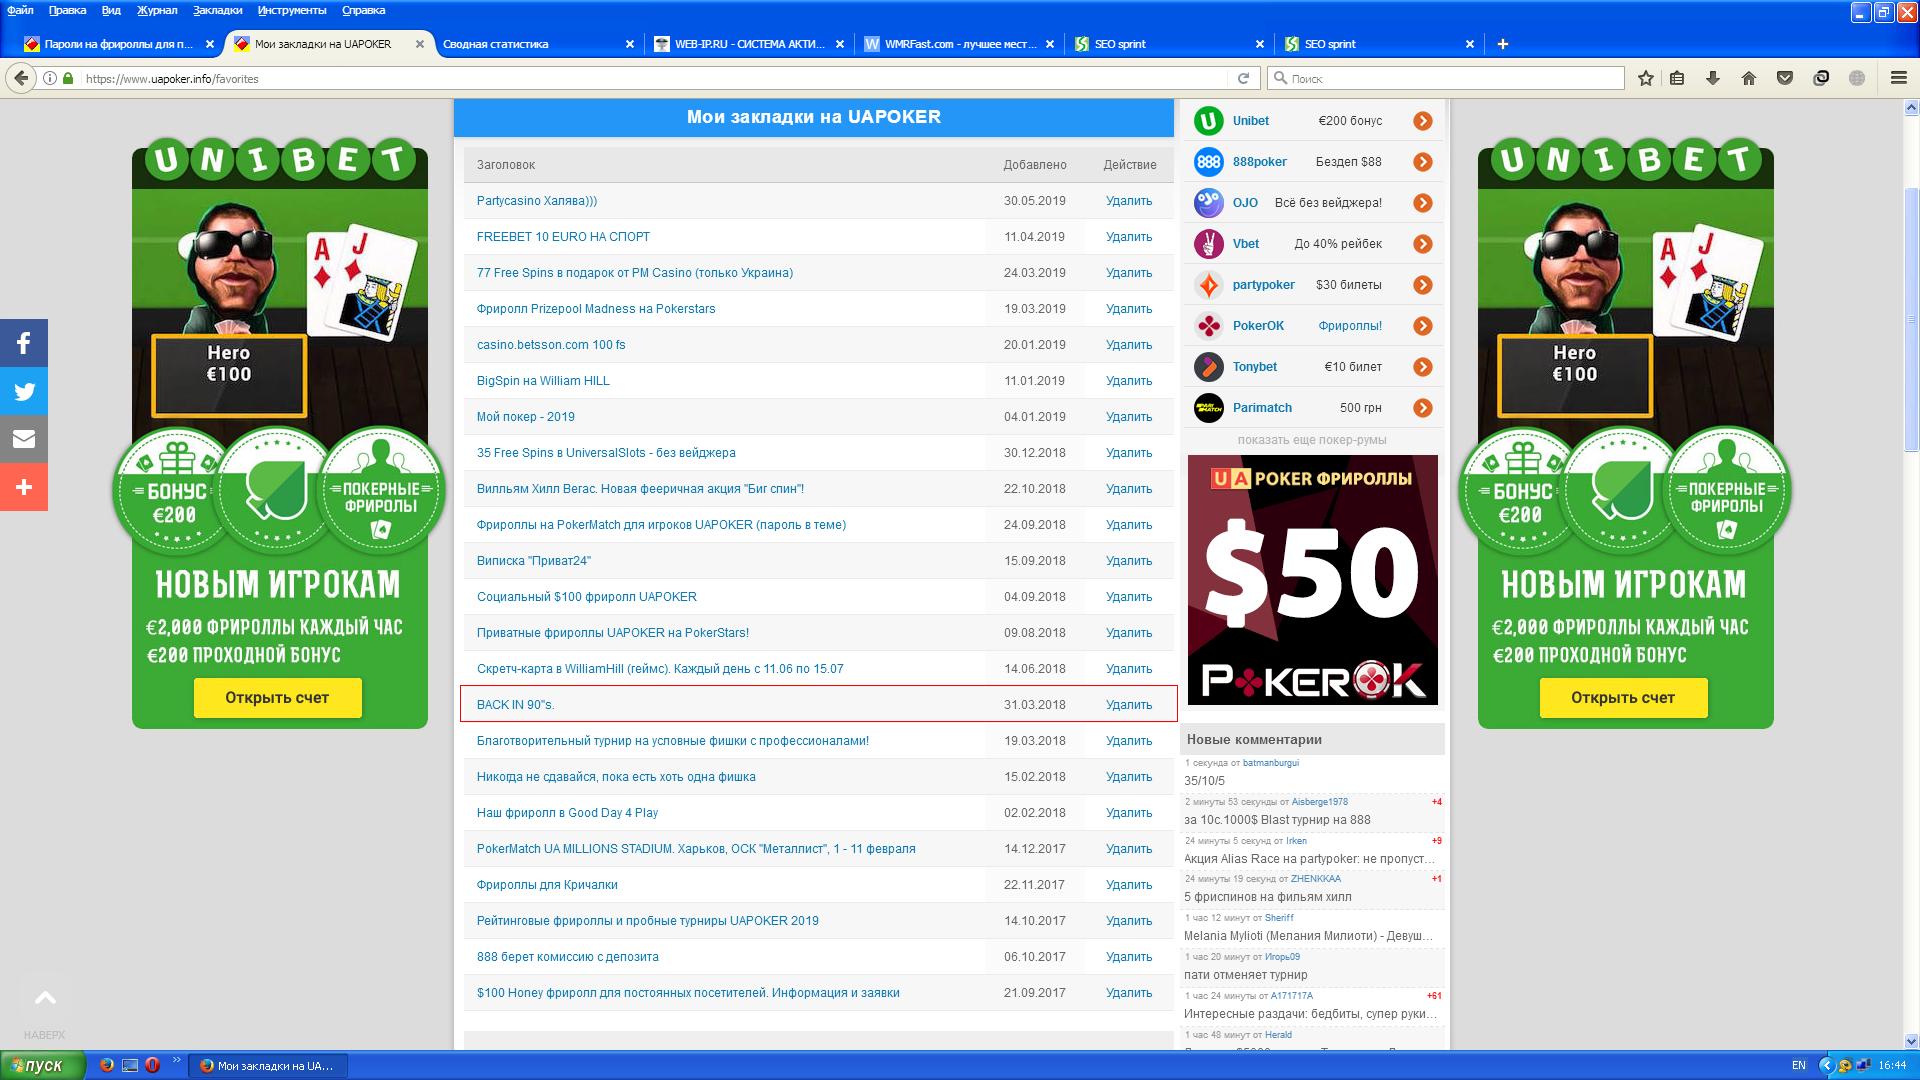Open the Файл menu
1920x1080 pixels.
19,10
